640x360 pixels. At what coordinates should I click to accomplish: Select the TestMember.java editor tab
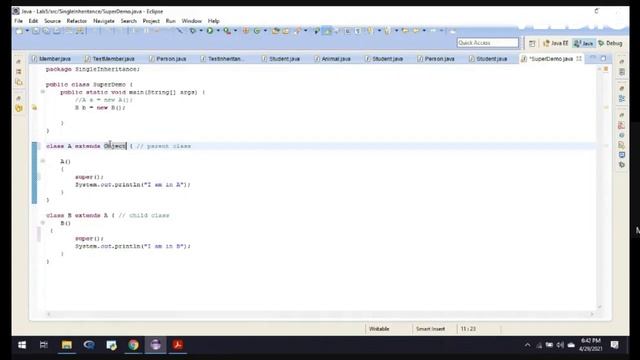[110, 59]
